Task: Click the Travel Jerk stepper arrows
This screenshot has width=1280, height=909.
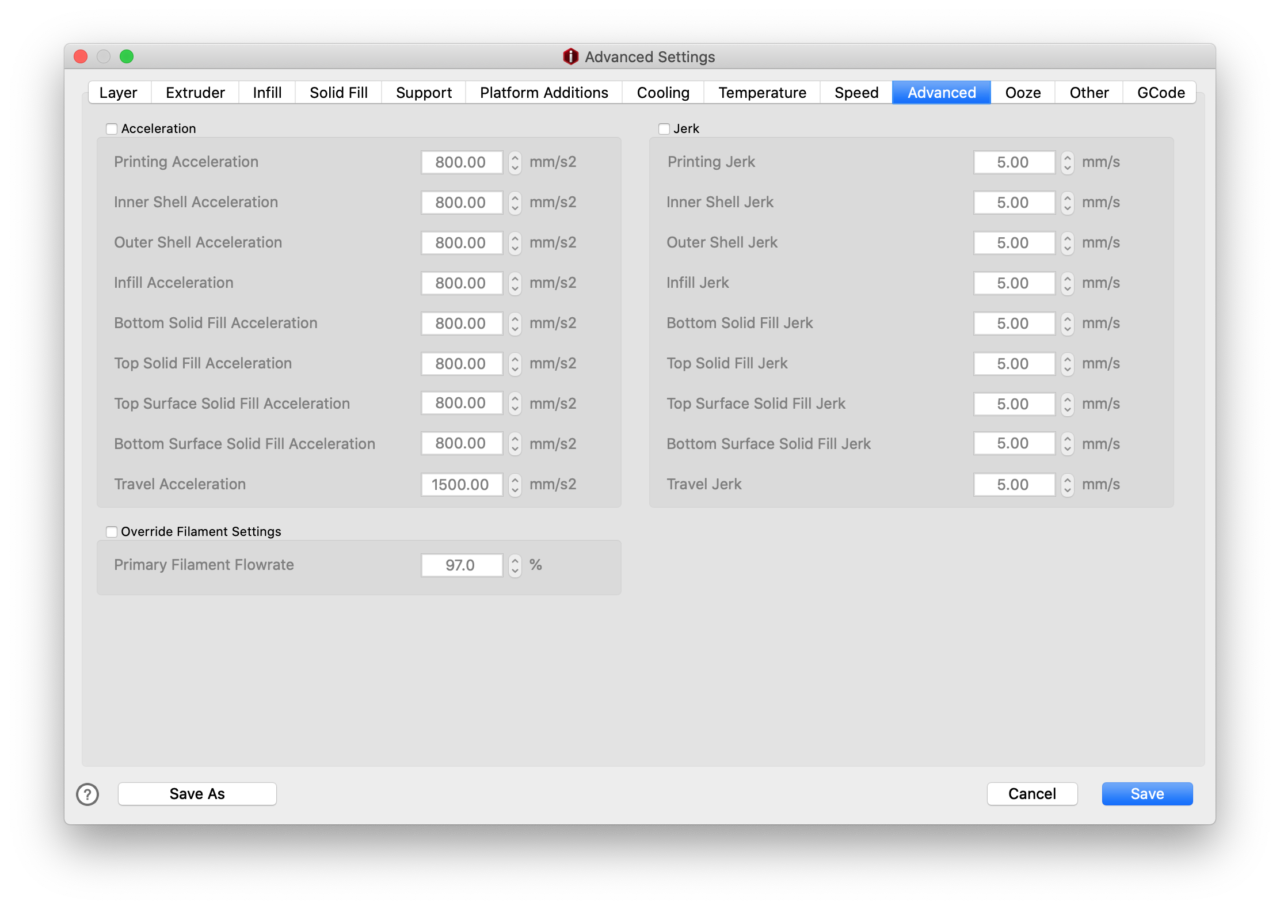Action: click(x=1067, y=485)
